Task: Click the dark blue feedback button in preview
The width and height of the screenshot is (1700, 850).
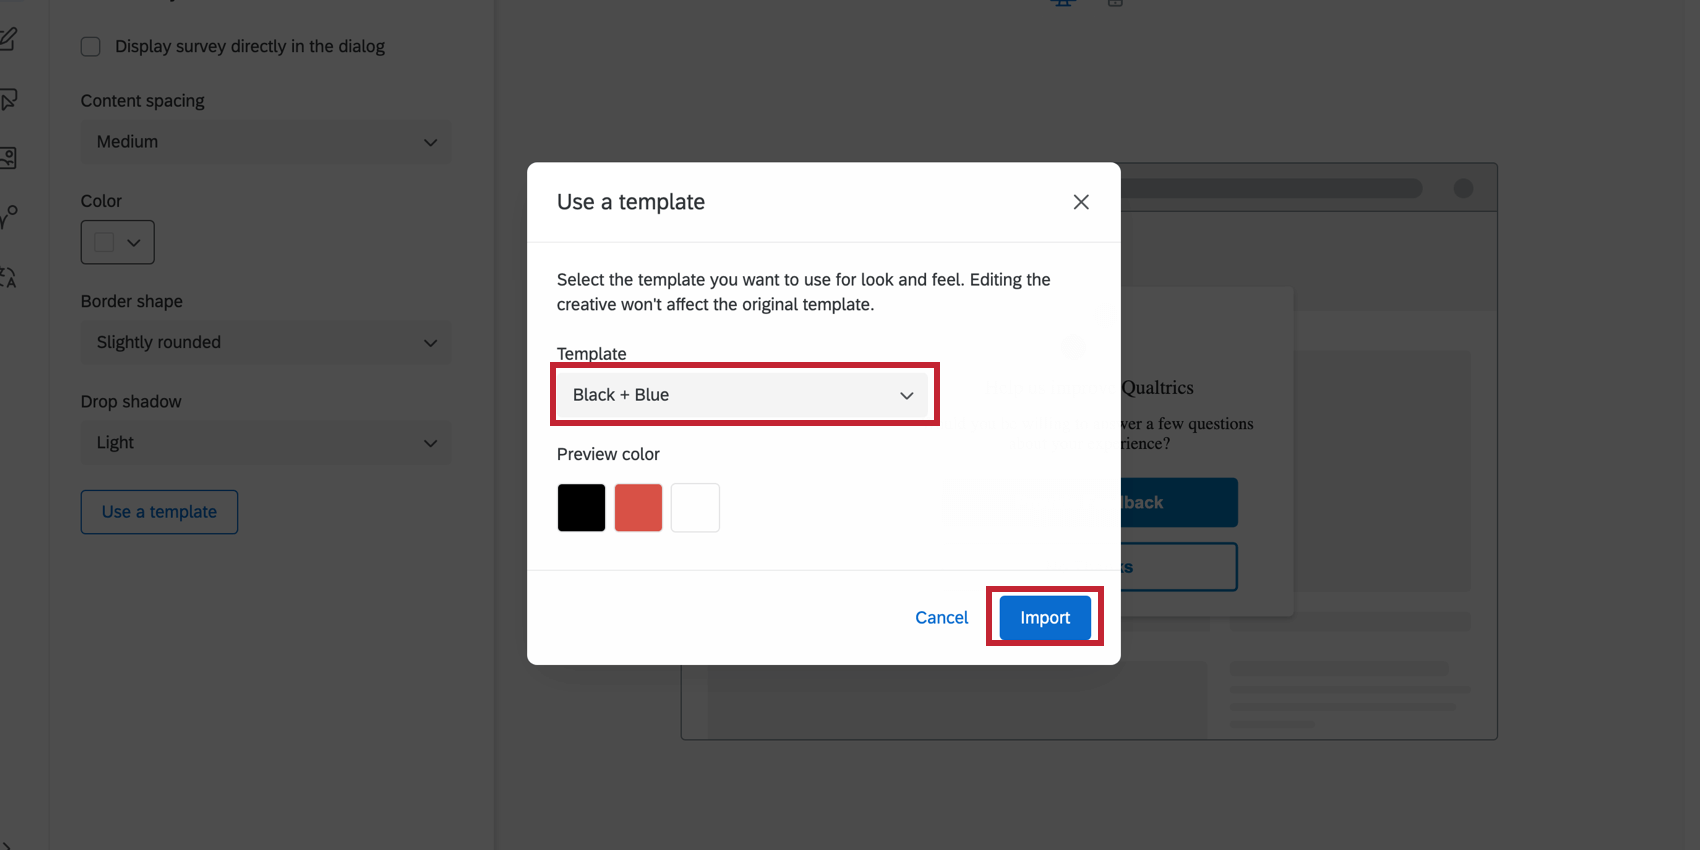Action: 1179,502
